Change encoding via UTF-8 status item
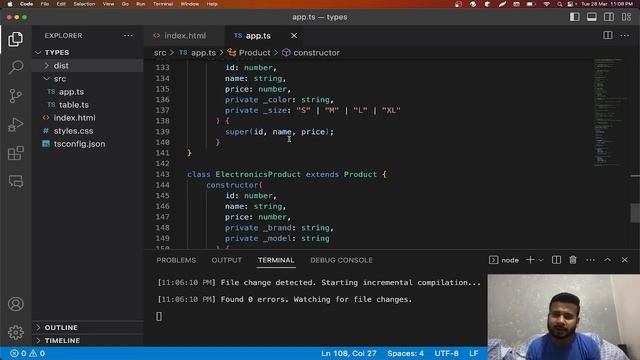Viewport: 640px width, 360px height. [x=446, y=353]
